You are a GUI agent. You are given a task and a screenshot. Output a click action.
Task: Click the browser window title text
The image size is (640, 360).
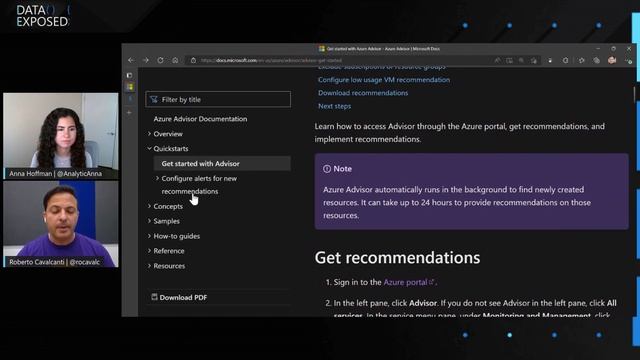[x=383, y=49]
